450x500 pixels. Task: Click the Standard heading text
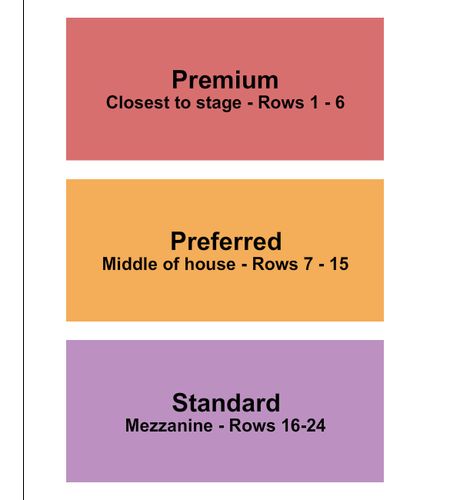pyautogui.click(x=226, y=402)
